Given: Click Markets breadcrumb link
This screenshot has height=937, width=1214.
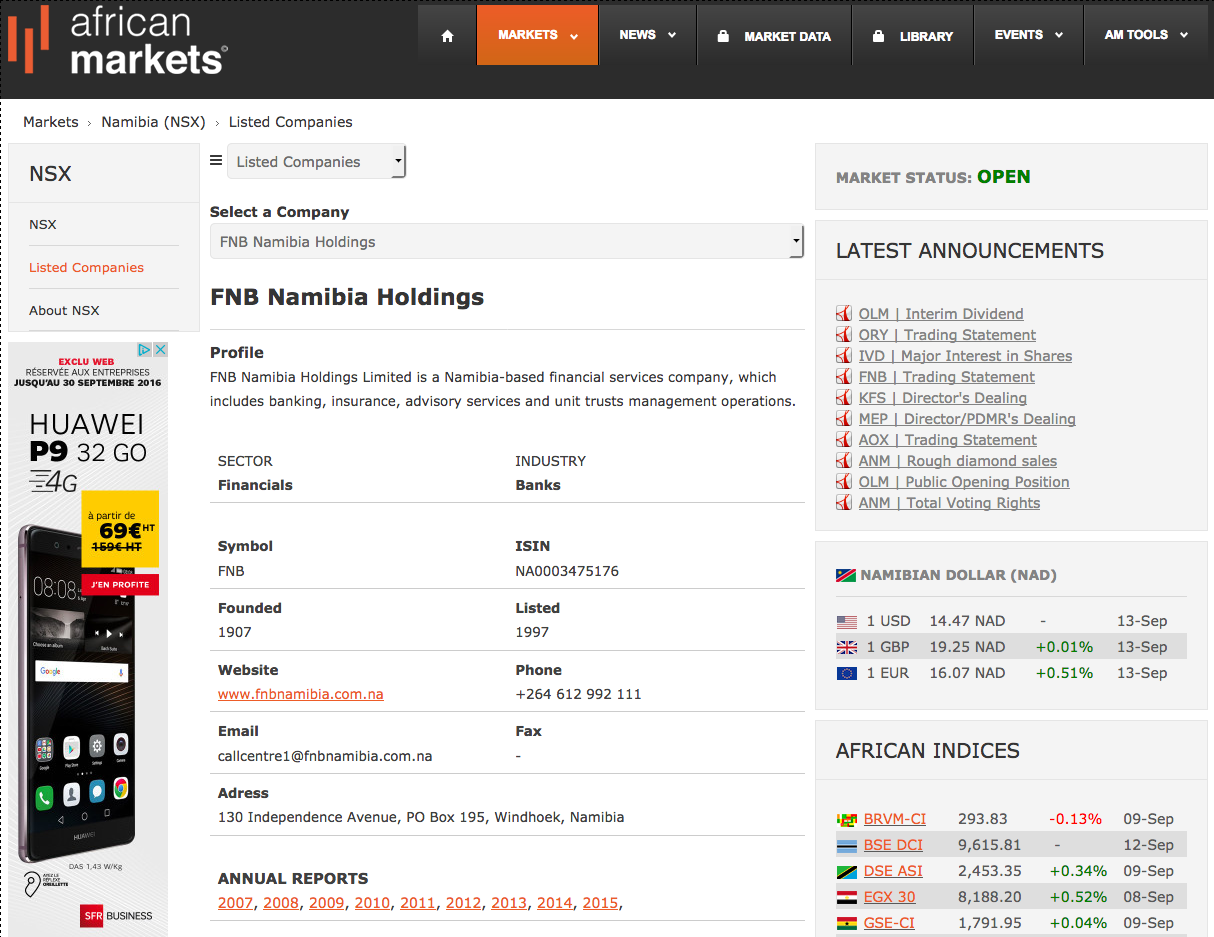Looking at the screenshot, I should [51, 122].
